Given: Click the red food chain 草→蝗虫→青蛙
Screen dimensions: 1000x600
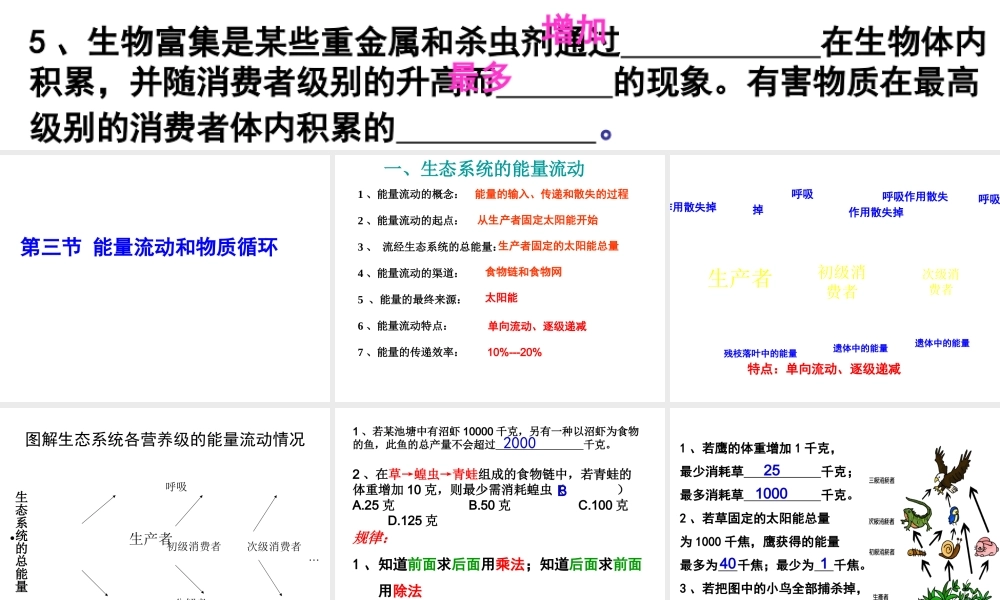Looking at the screenshot, I should point(433,474).
